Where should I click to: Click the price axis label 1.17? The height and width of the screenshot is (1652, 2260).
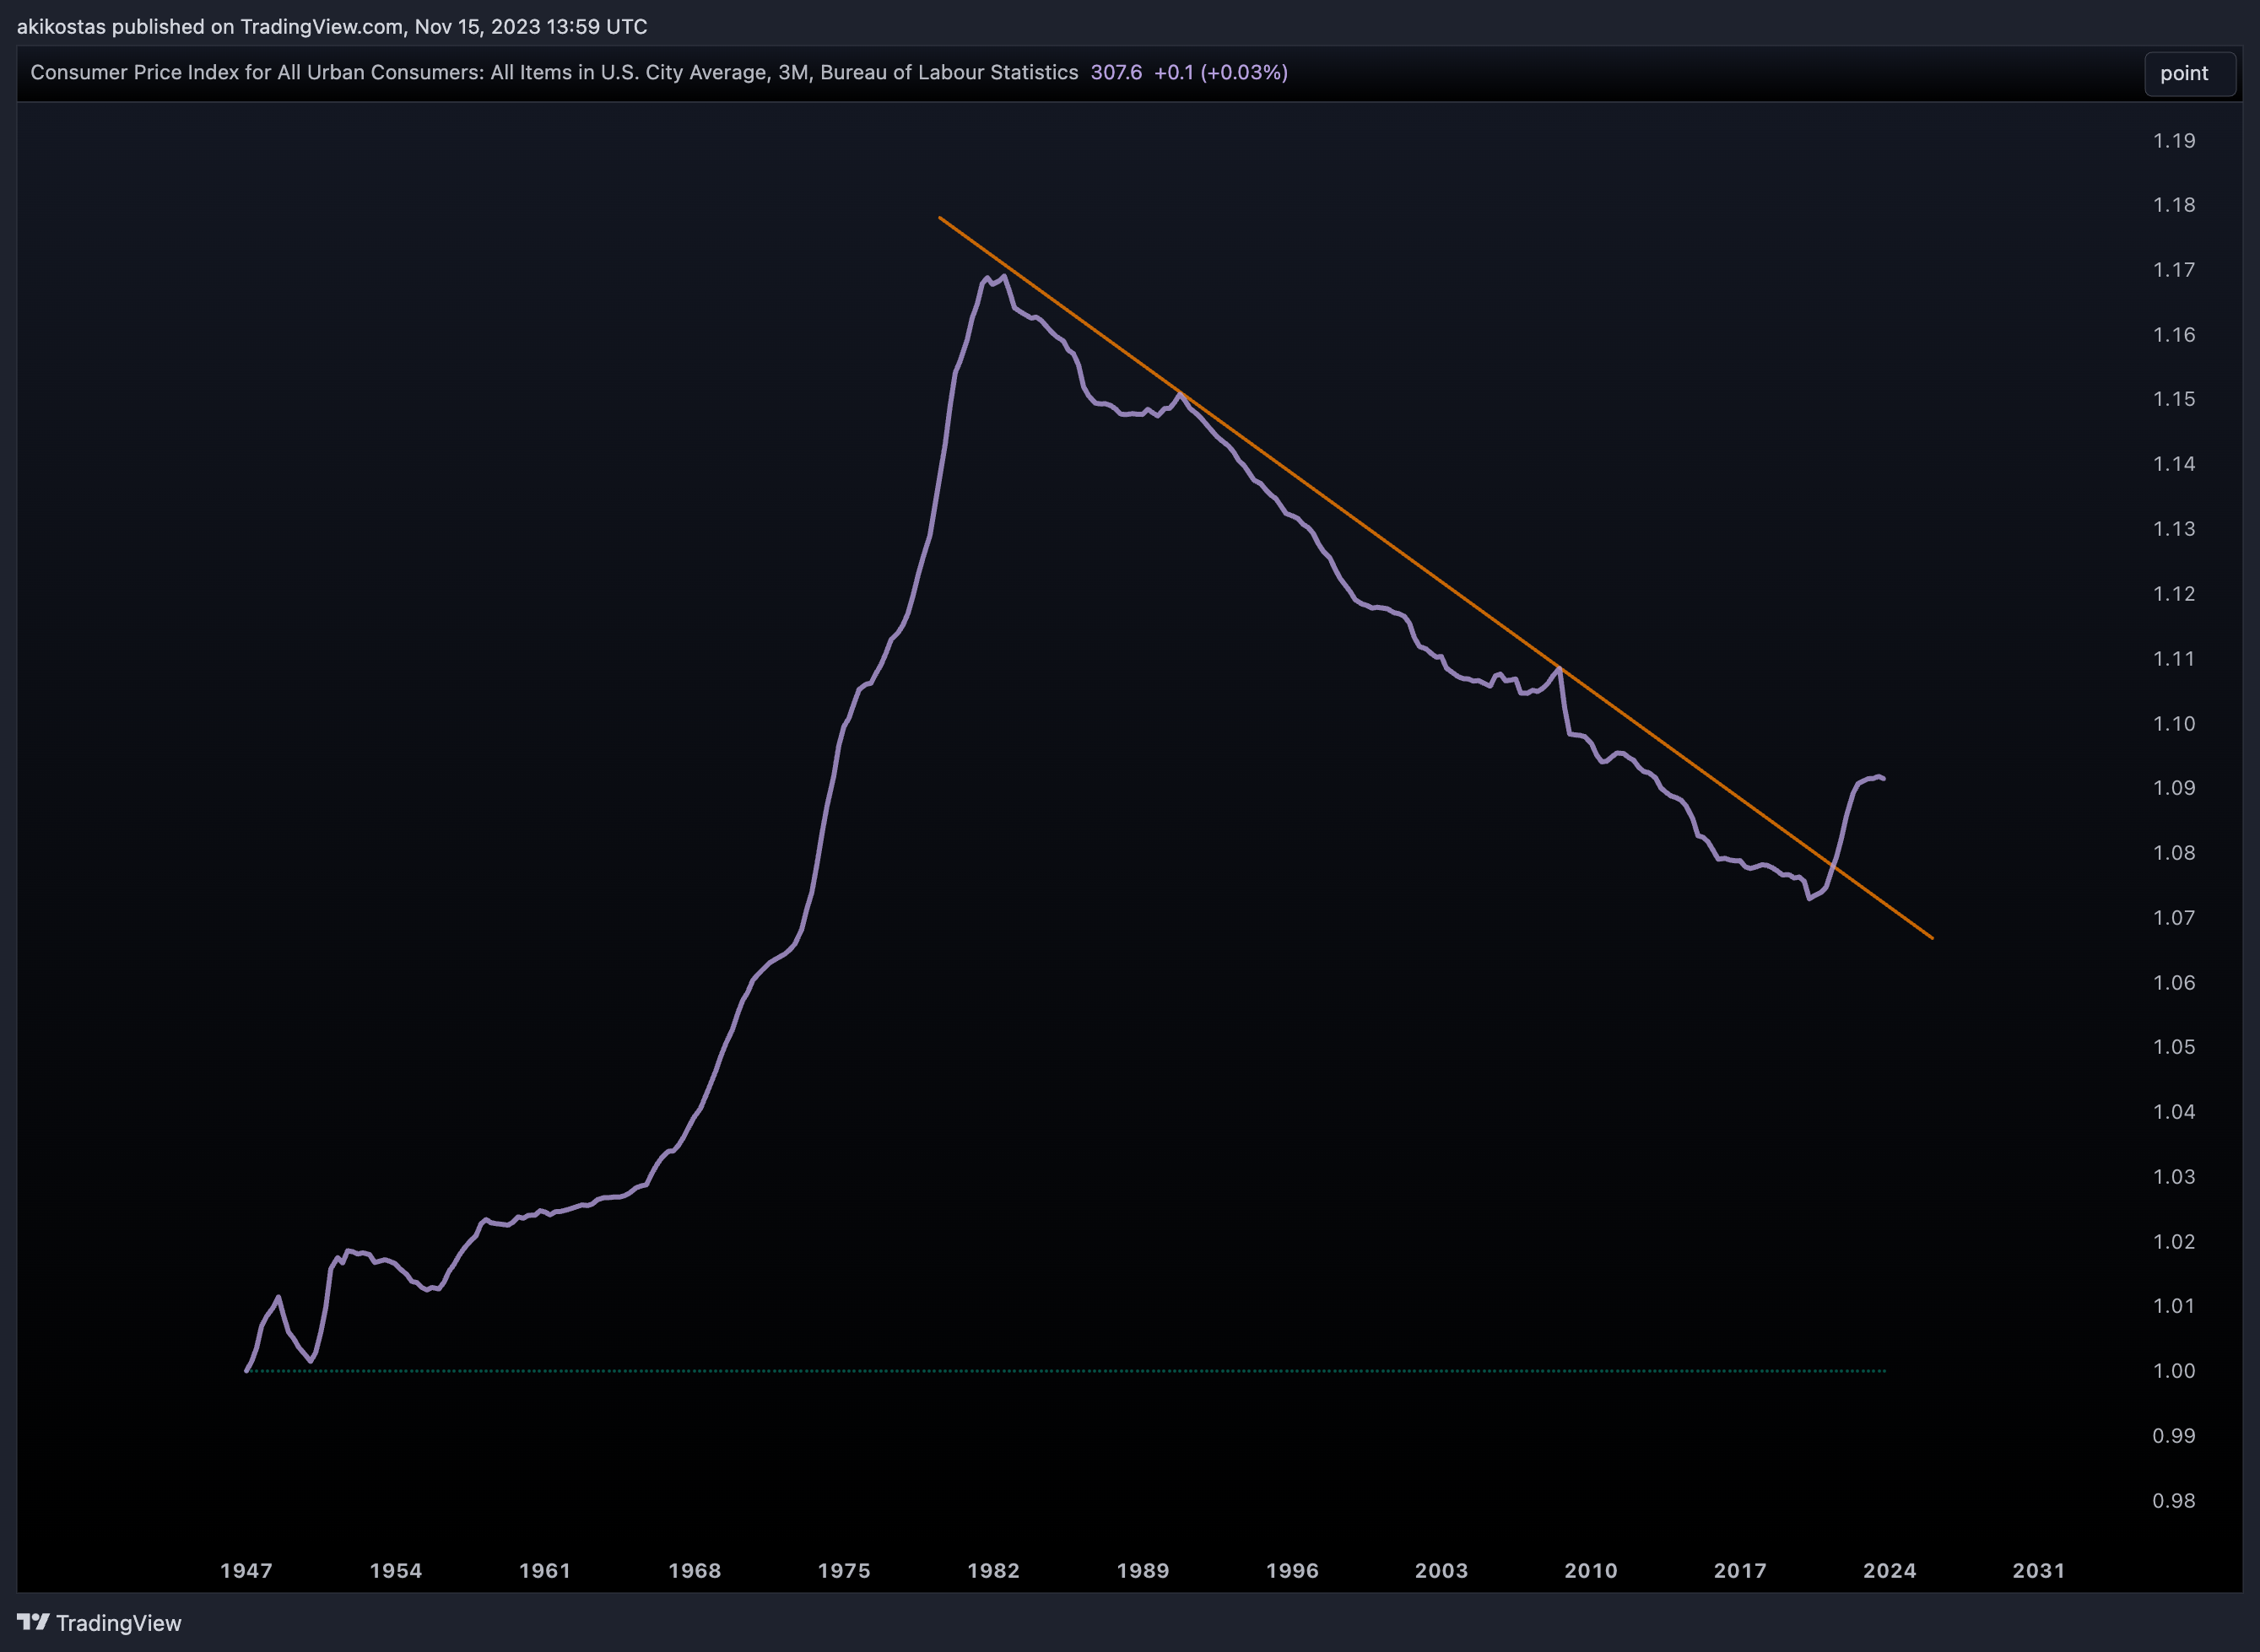[x=2174, y=270]
